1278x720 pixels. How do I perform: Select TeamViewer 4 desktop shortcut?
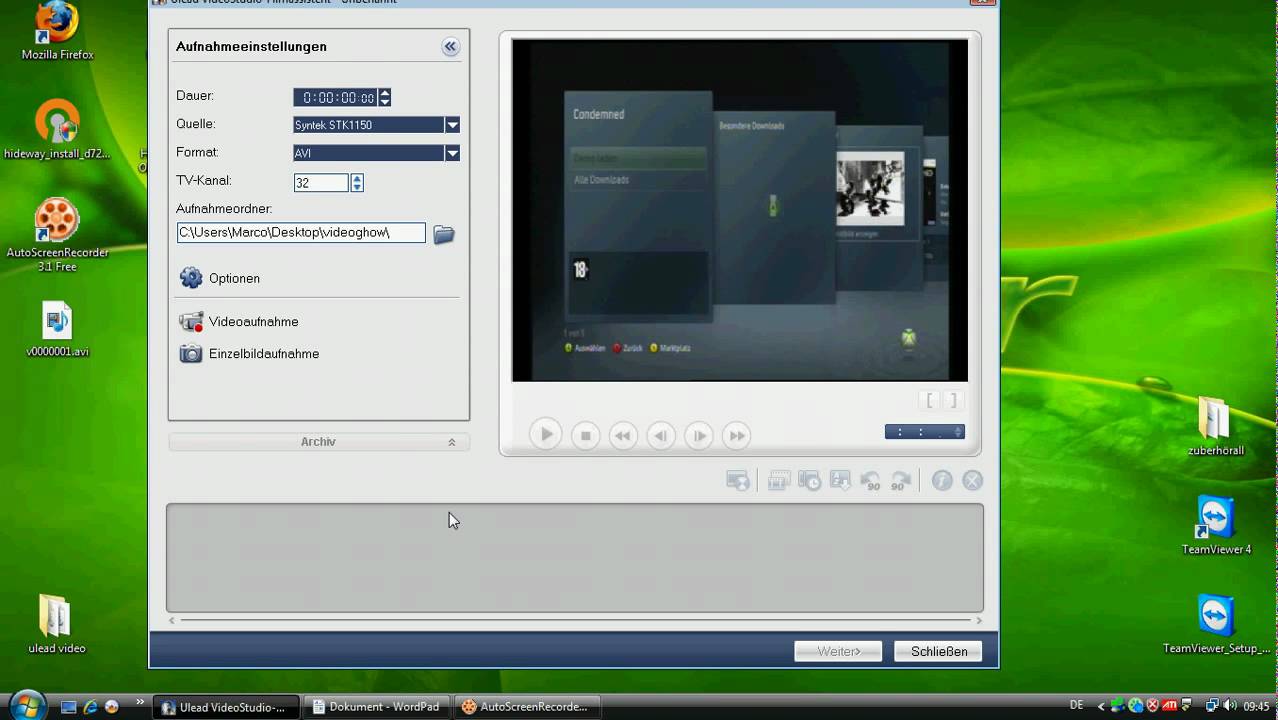coord(1216,525)
